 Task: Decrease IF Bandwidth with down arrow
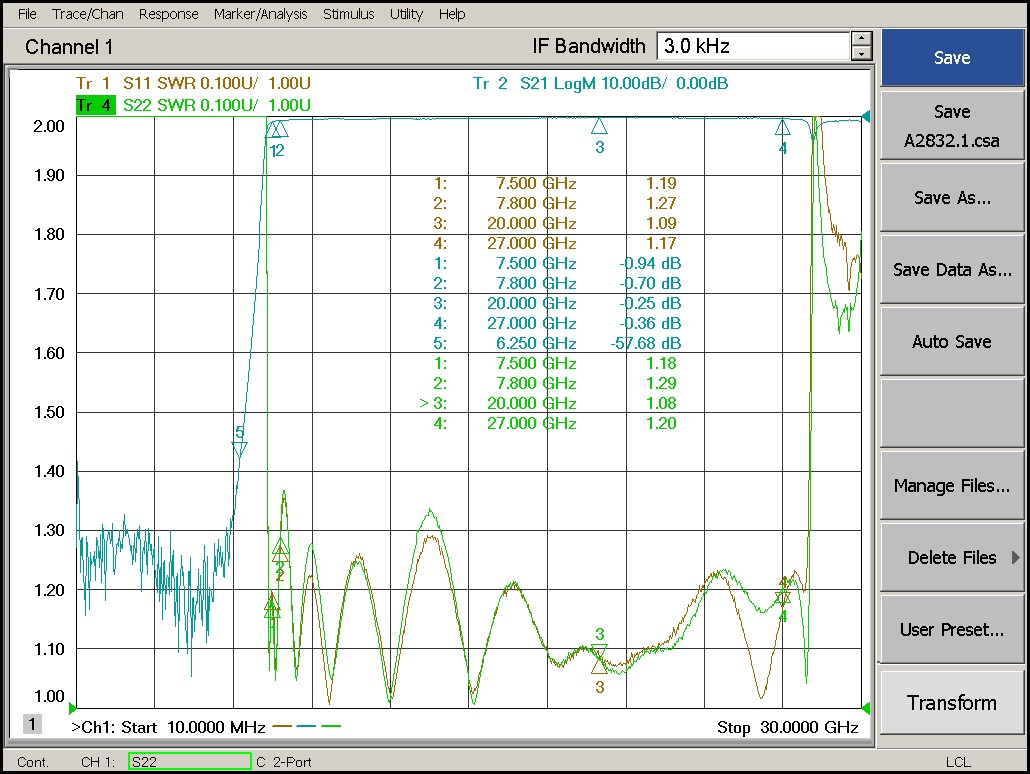[x=861, y=54]
